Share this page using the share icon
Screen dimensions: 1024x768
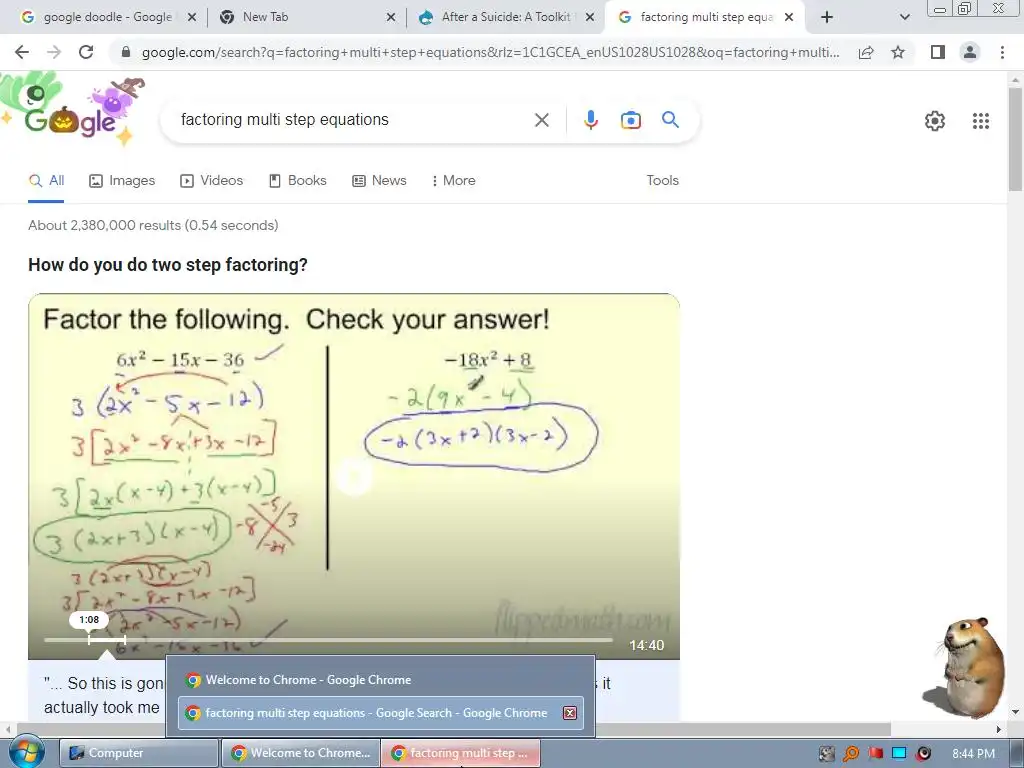coord(866,52)
